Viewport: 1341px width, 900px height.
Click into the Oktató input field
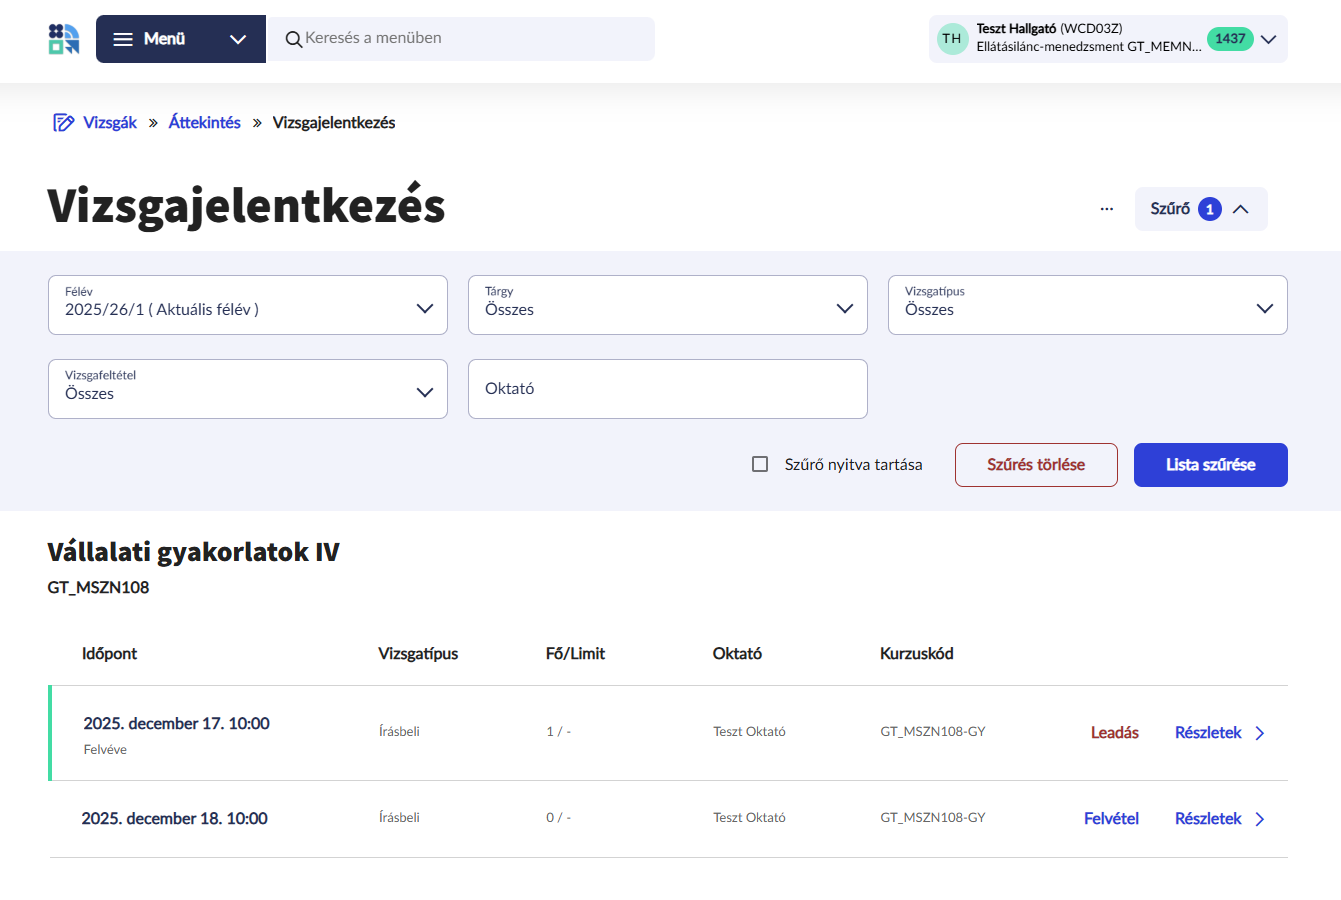[x=667, y=389]
